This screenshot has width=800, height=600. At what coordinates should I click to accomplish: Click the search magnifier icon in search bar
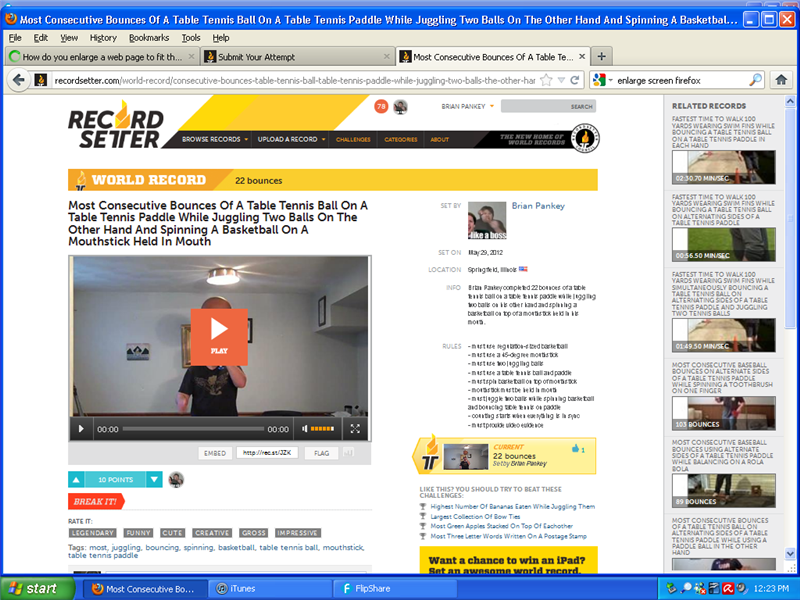point(755,80)
